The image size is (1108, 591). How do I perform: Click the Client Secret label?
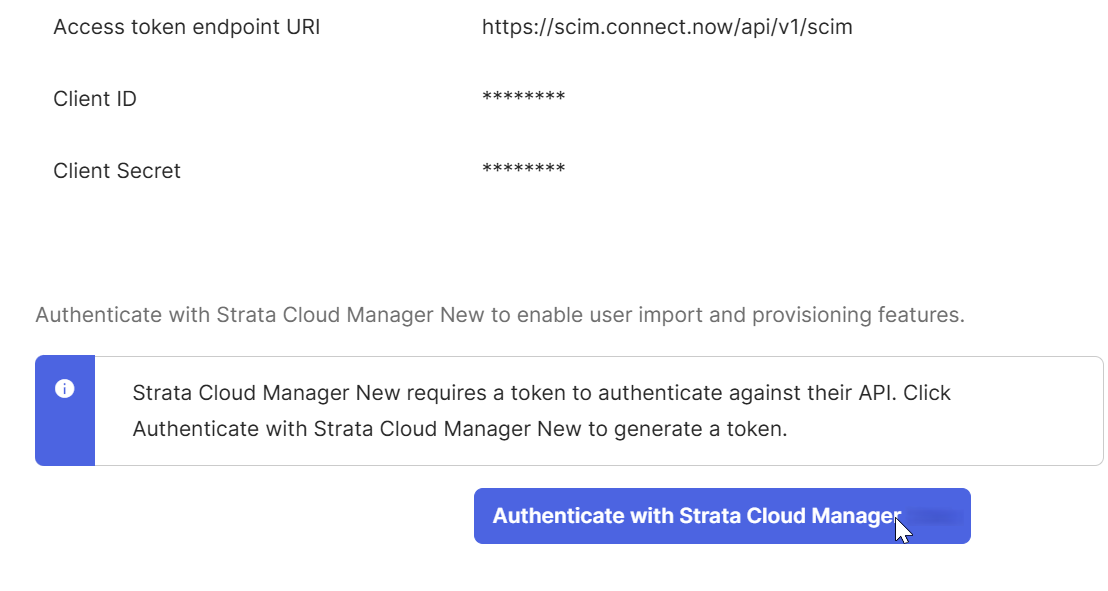[117, 171]
